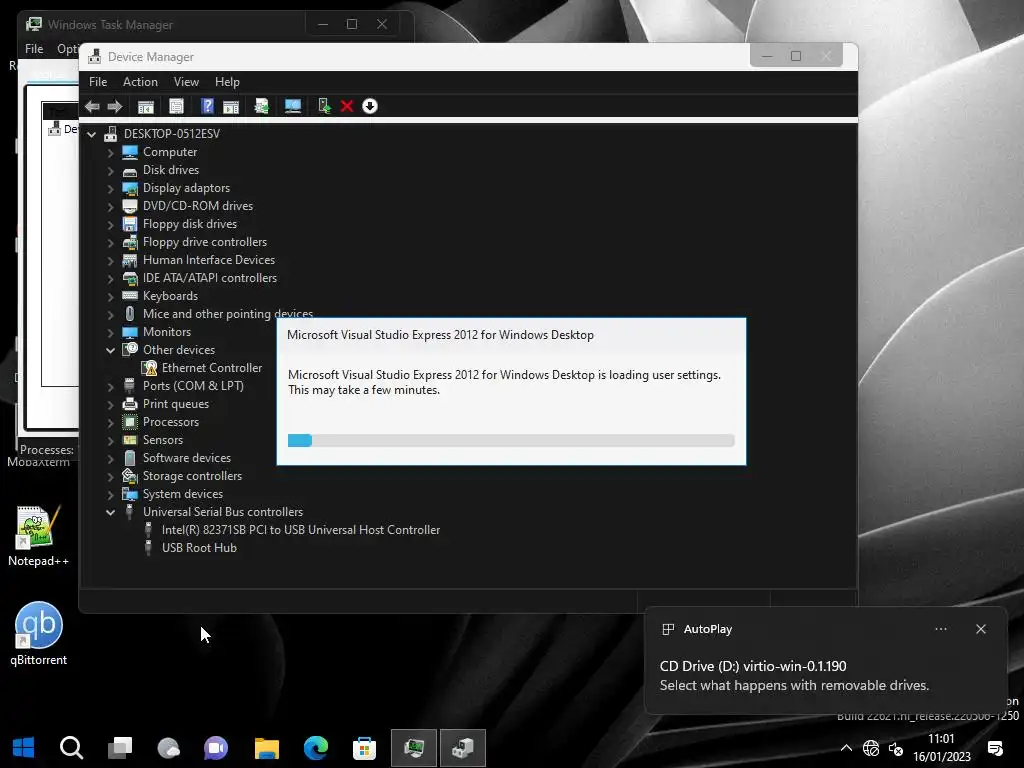Collapse Universal Serial Bus controllers category
1024x768 pixels.
[x=110, y=512]
